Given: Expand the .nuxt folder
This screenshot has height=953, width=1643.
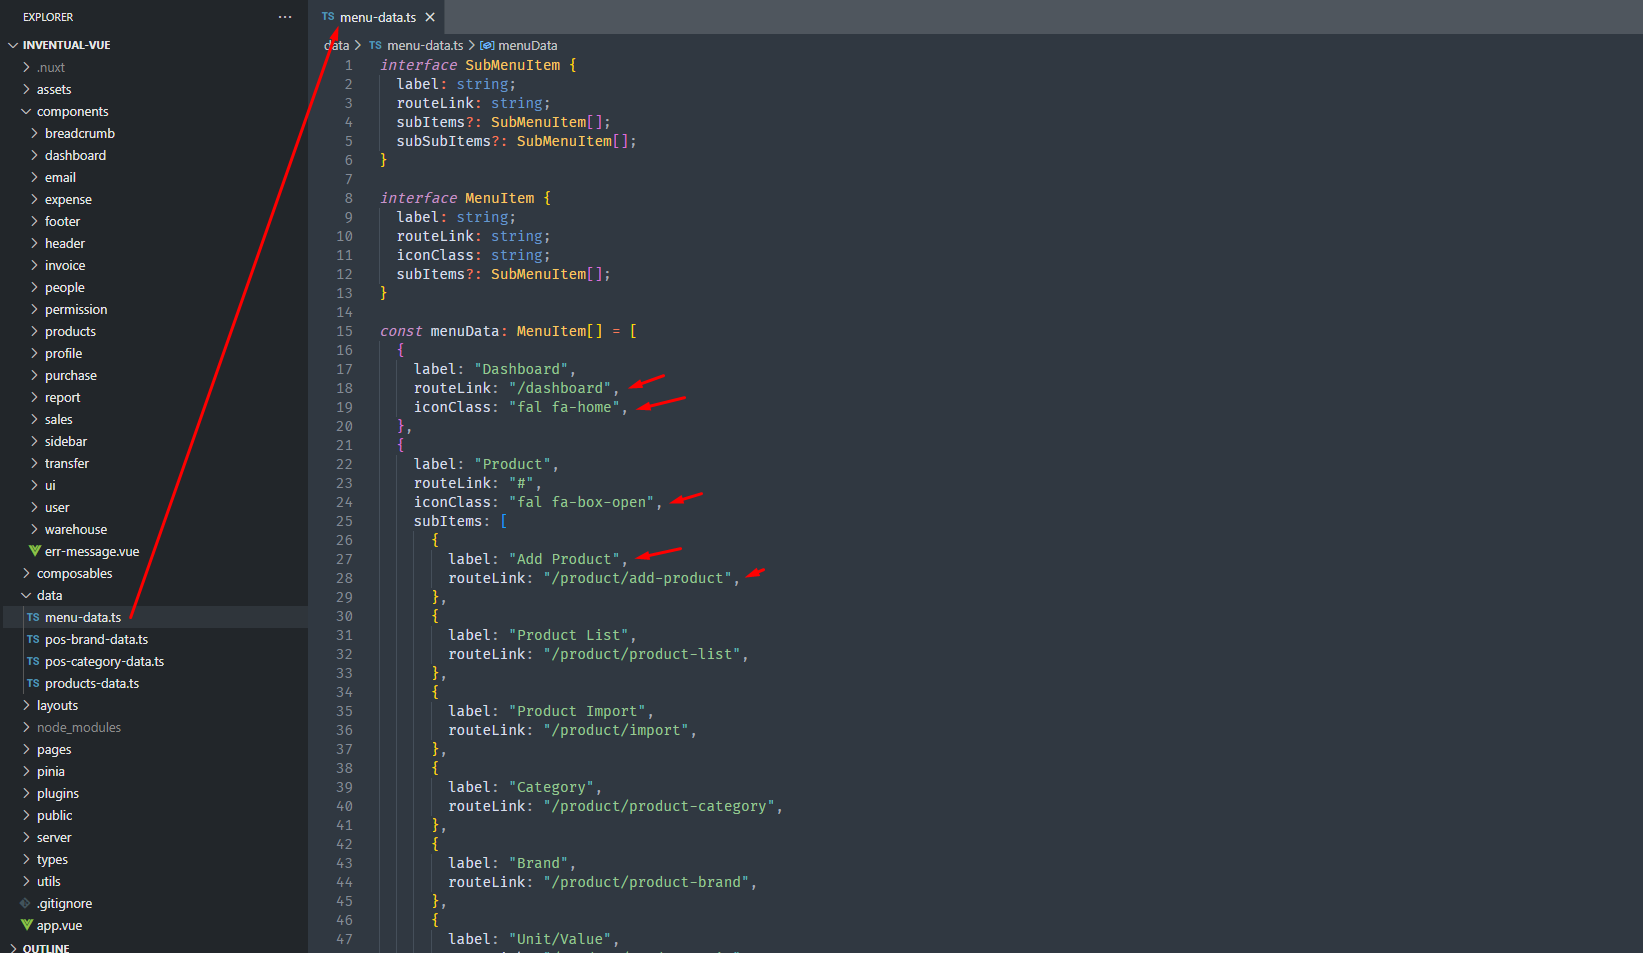Looking at the screenshot, I should (x=50, y=67).
